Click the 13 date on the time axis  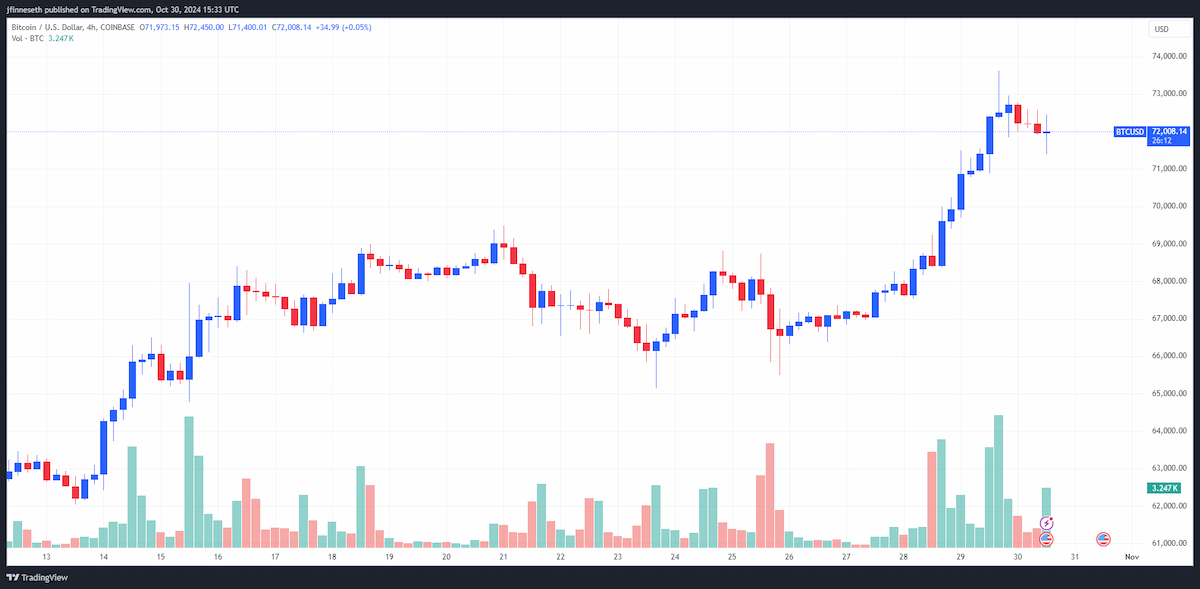[46, 556]
